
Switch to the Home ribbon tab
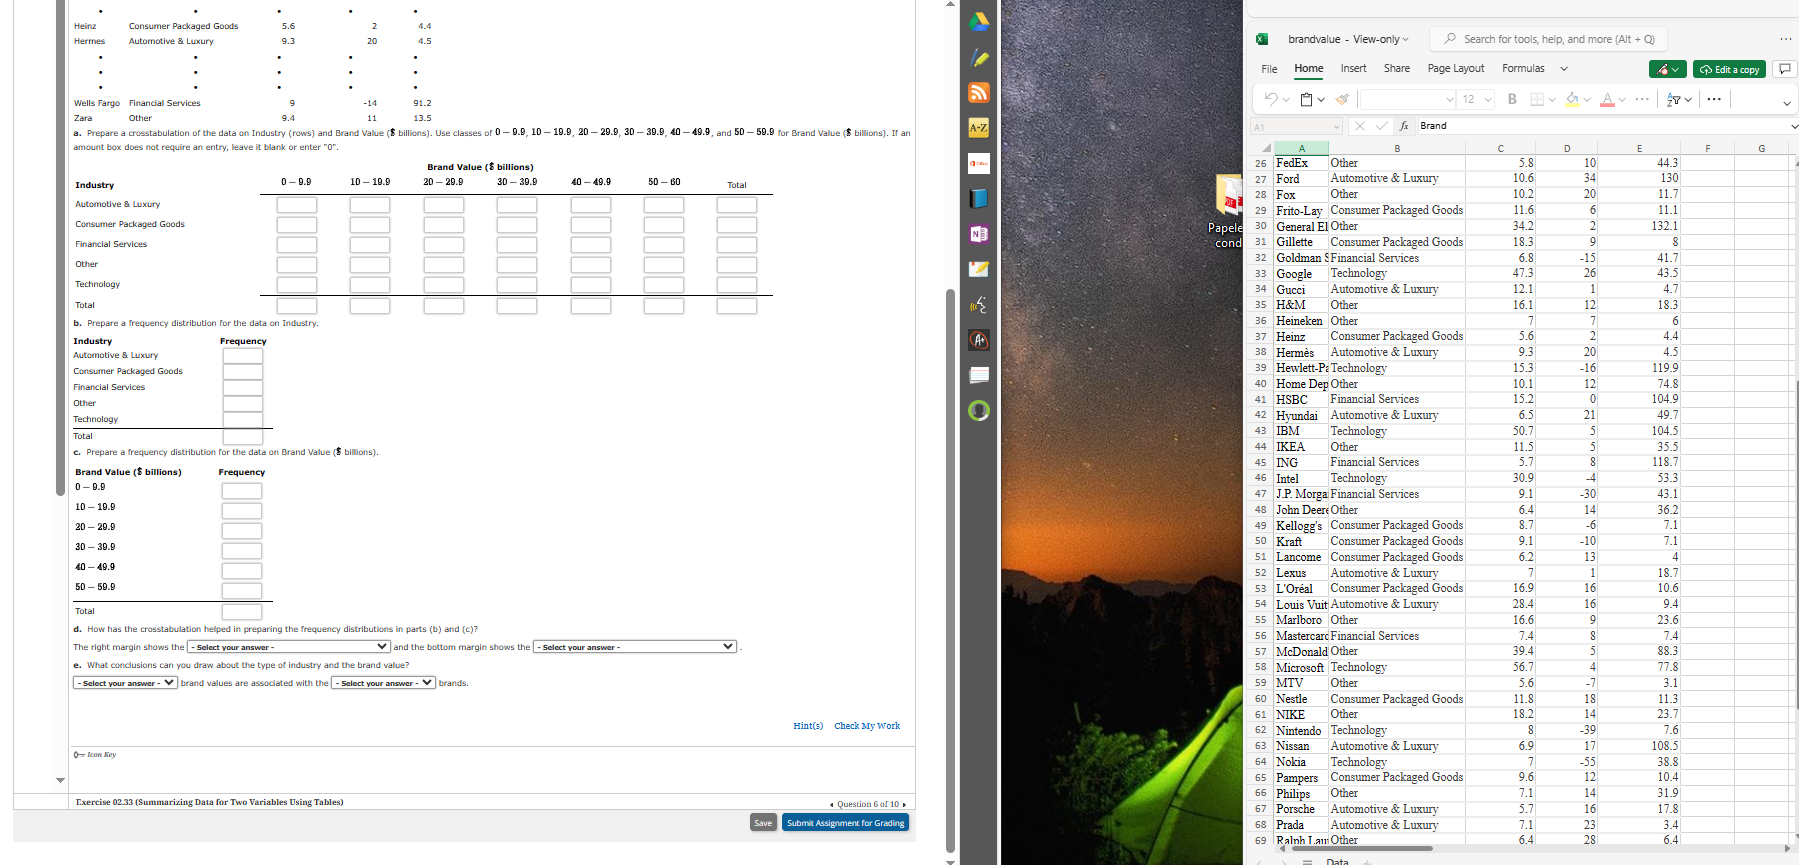1308,69
